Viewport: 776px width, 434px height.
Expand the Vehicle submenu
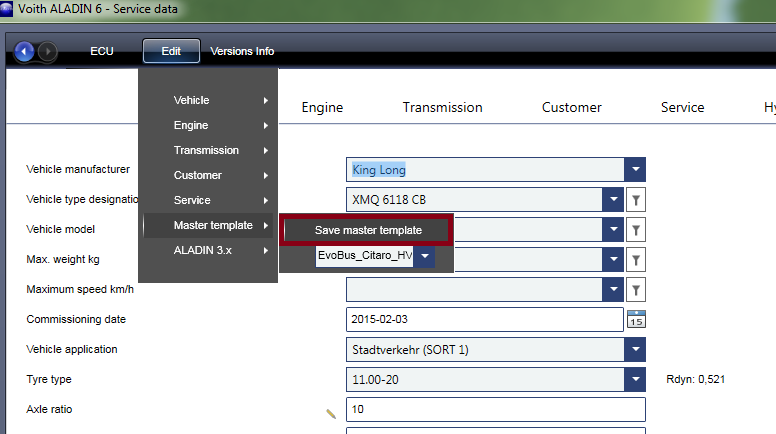tap(208, 100)
